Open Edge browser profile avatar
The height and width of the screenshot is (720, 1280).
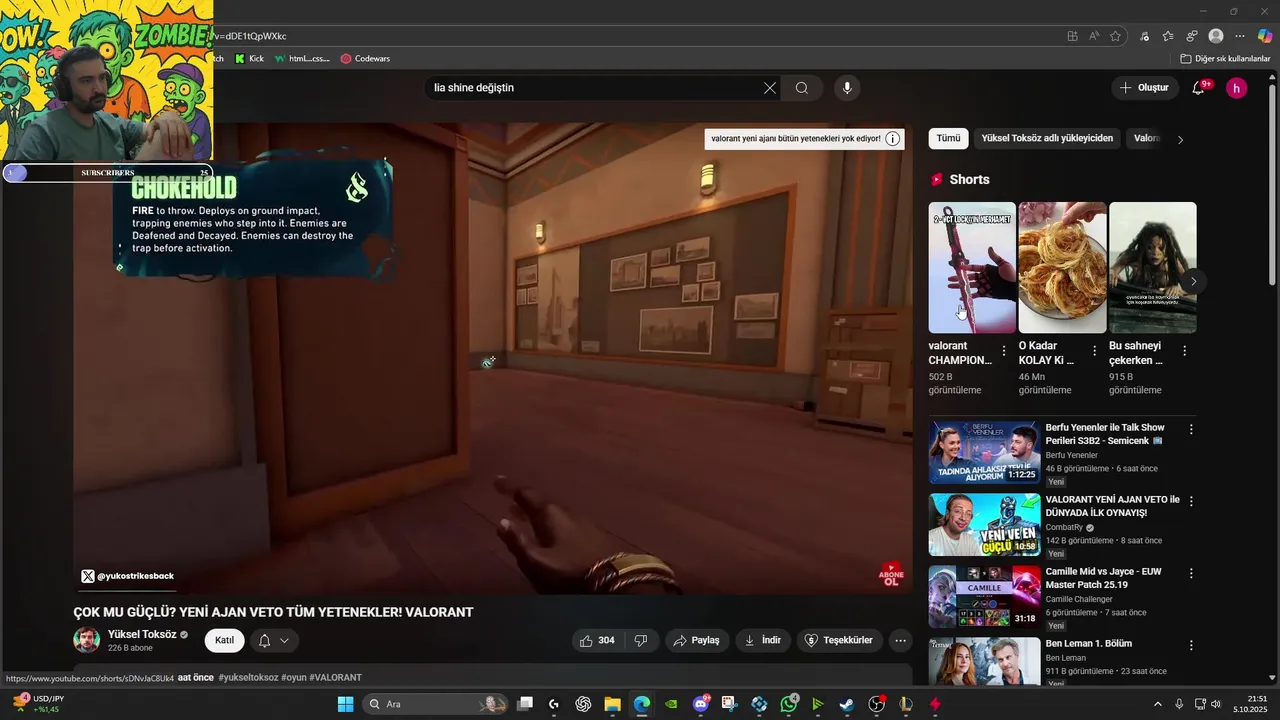point(1216,36)
